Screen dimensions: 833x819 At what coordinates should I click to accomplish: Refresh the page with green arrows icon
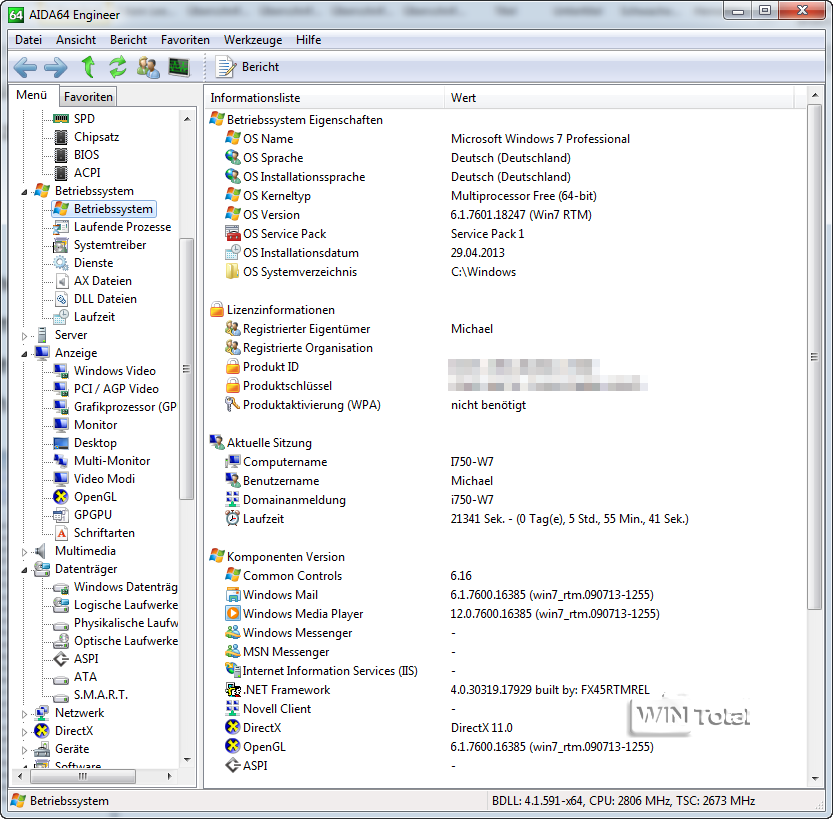(118, 68)
